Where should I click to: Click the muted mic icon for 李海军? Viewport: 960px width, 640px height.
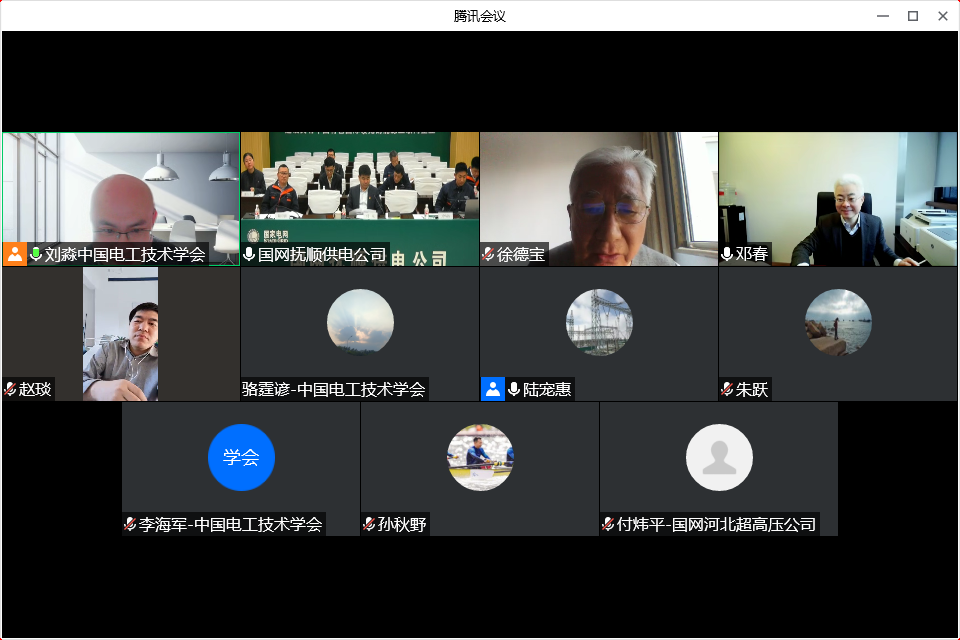point(130,524)
